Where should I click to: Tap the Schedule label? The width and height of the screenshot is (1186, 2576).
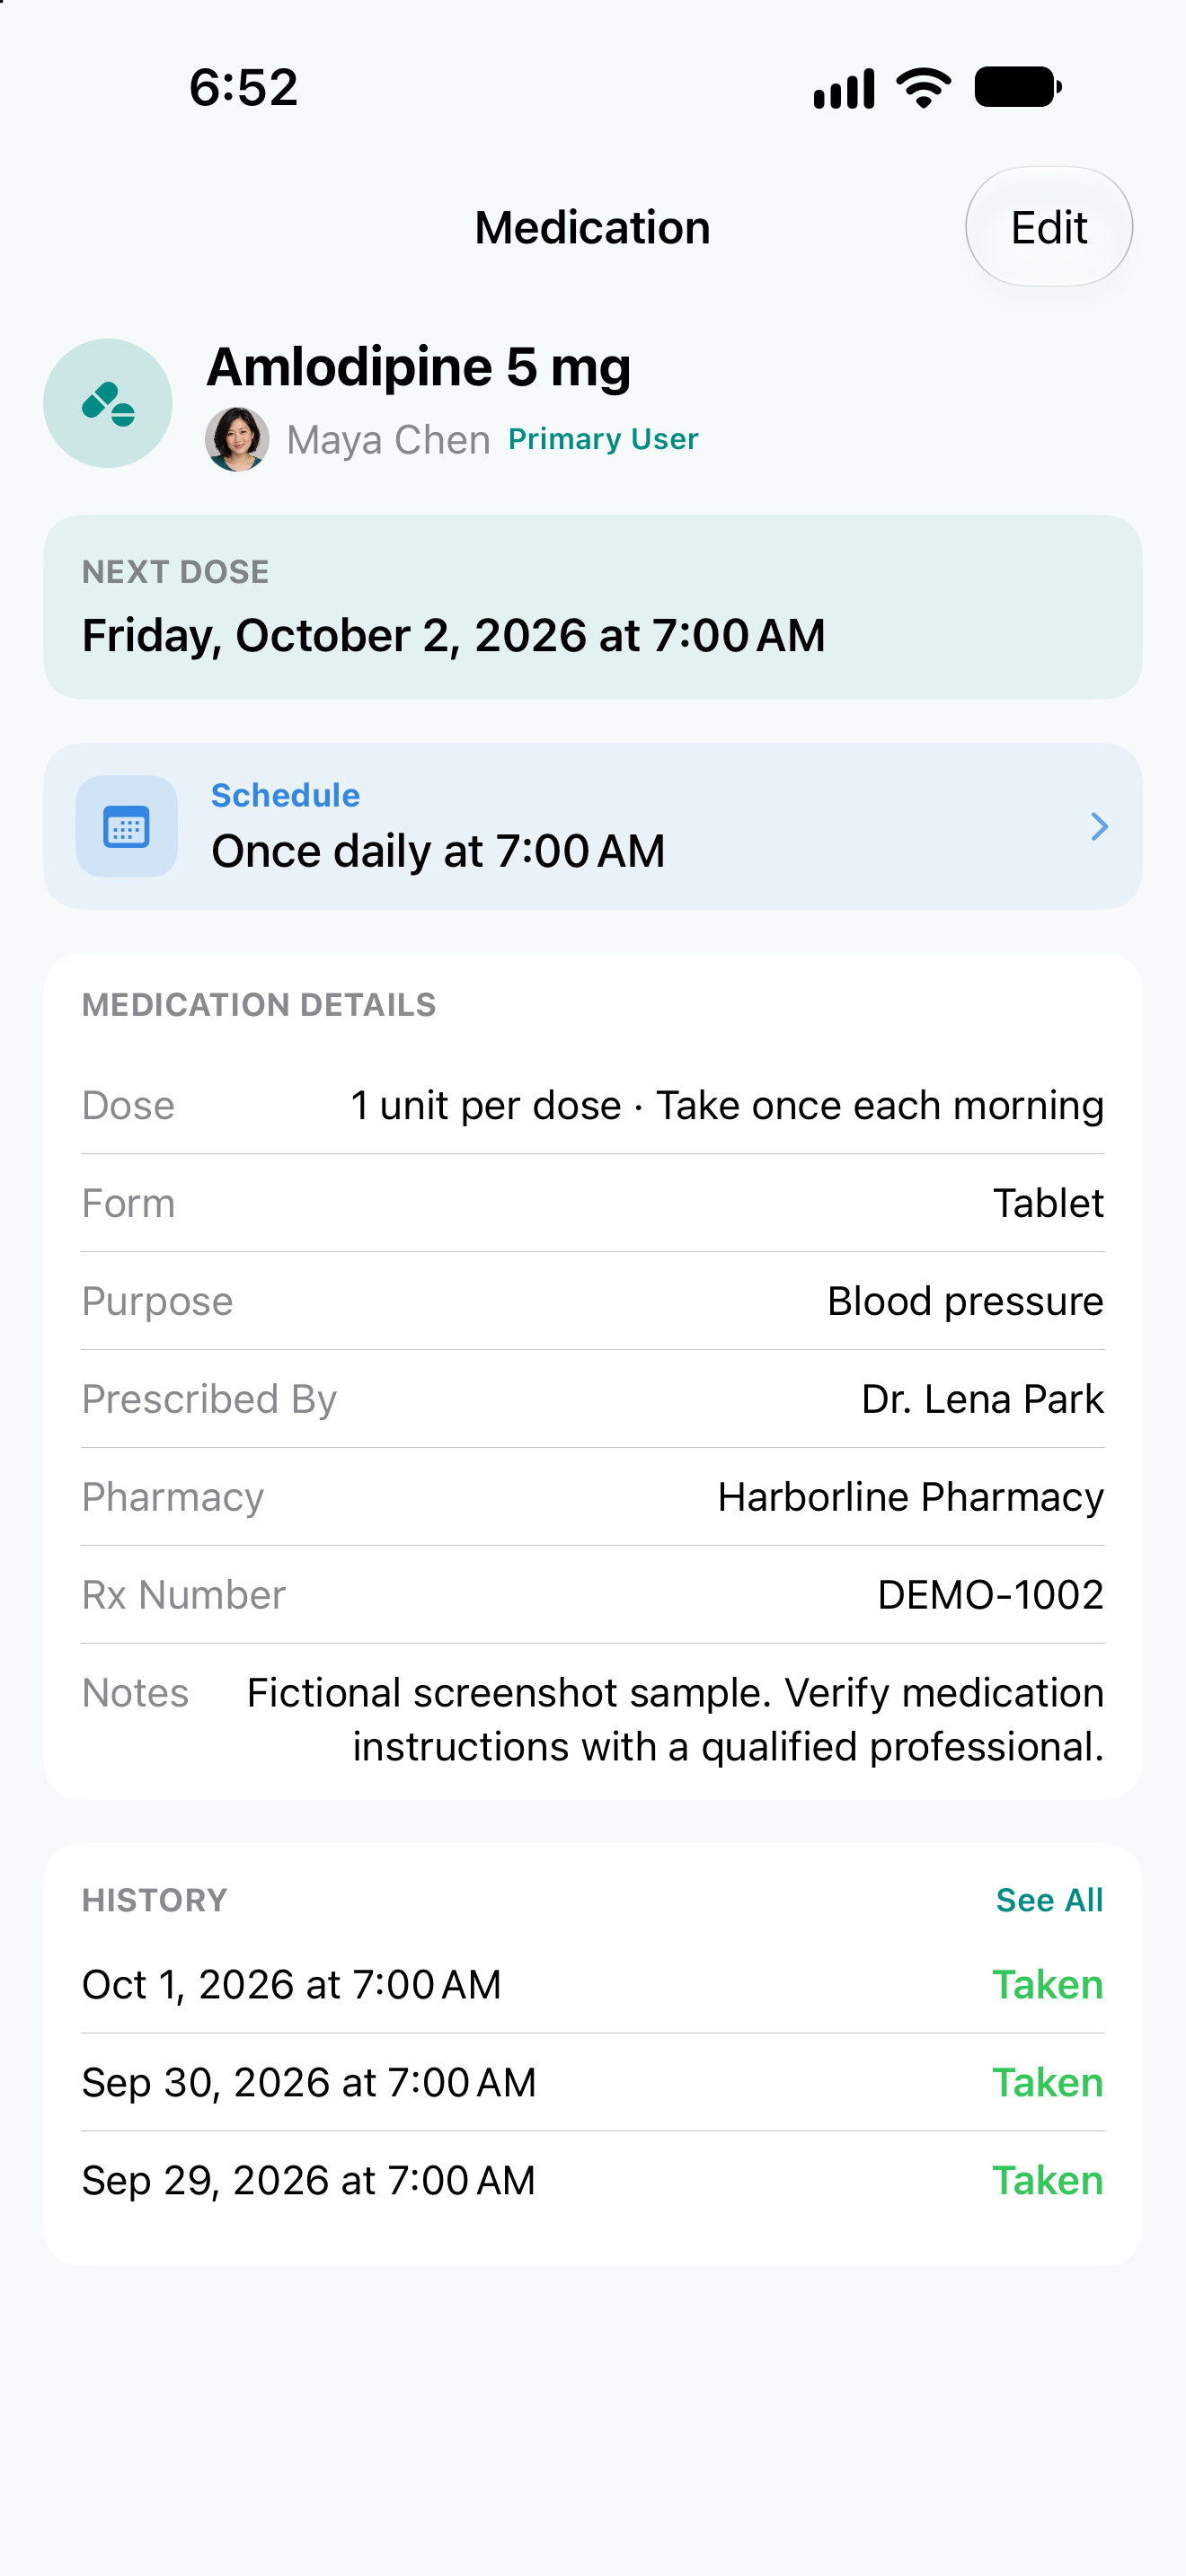coord(285,795)
